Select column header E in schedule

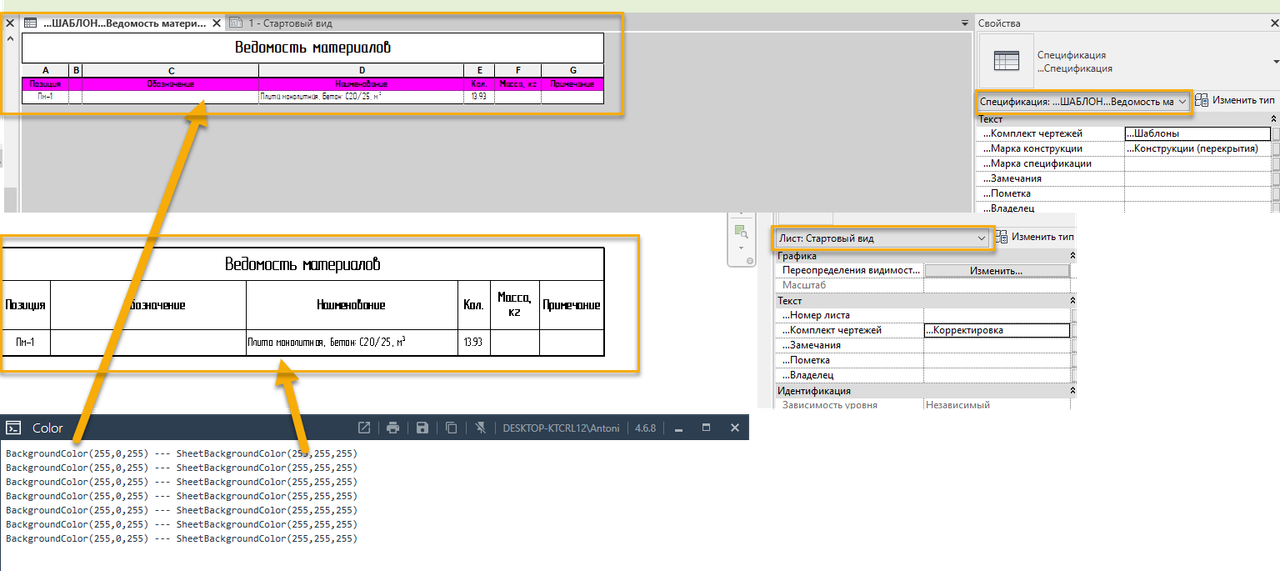(x=479, y=70)
